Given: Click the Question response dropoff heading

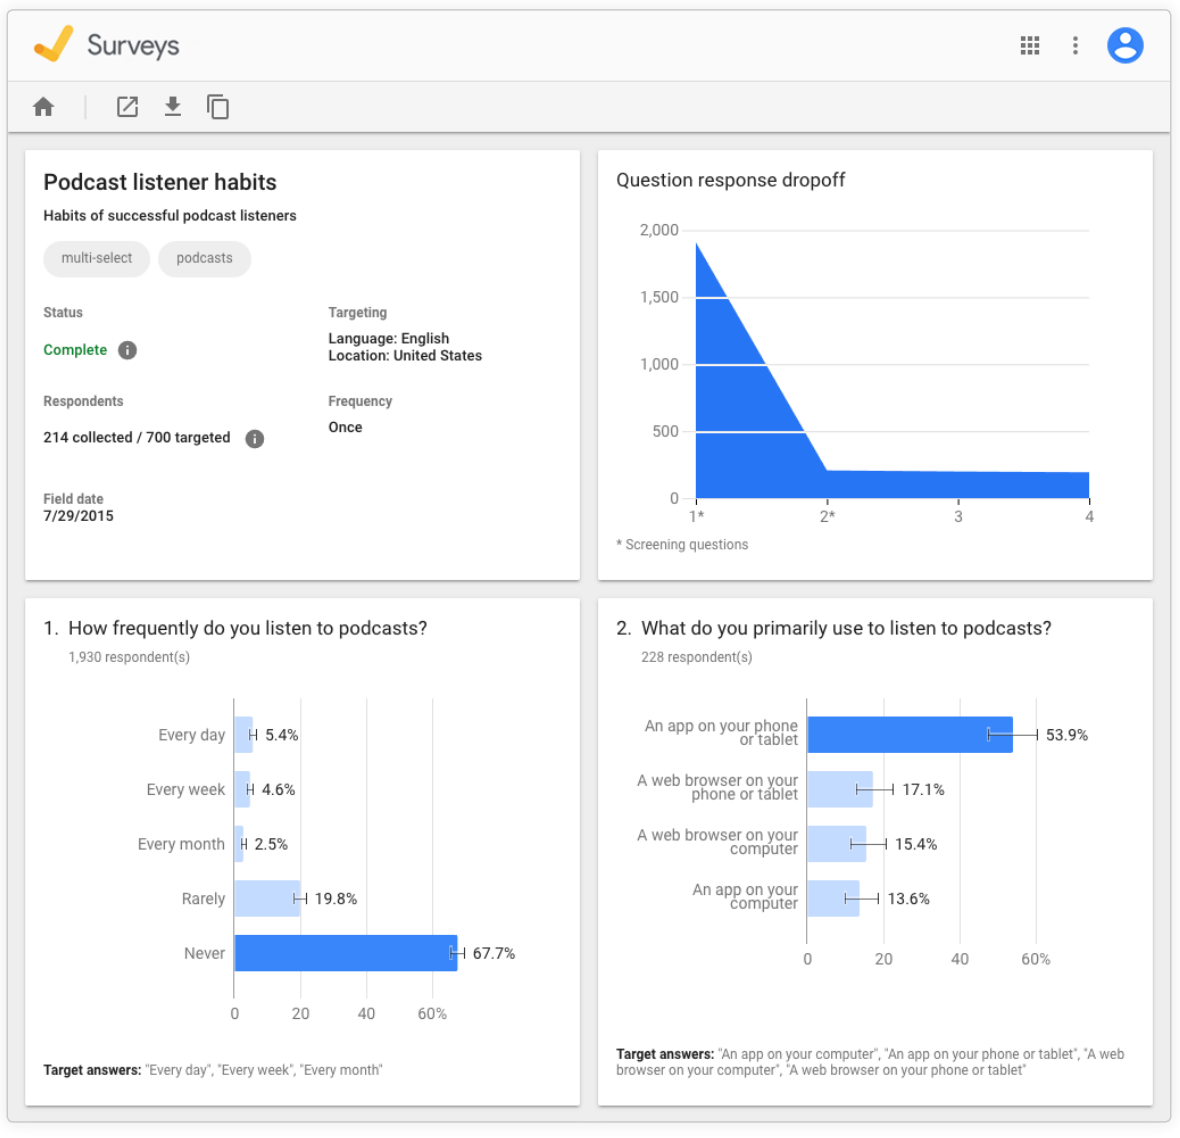Looking at the screenshot, I should pos(730,180).
